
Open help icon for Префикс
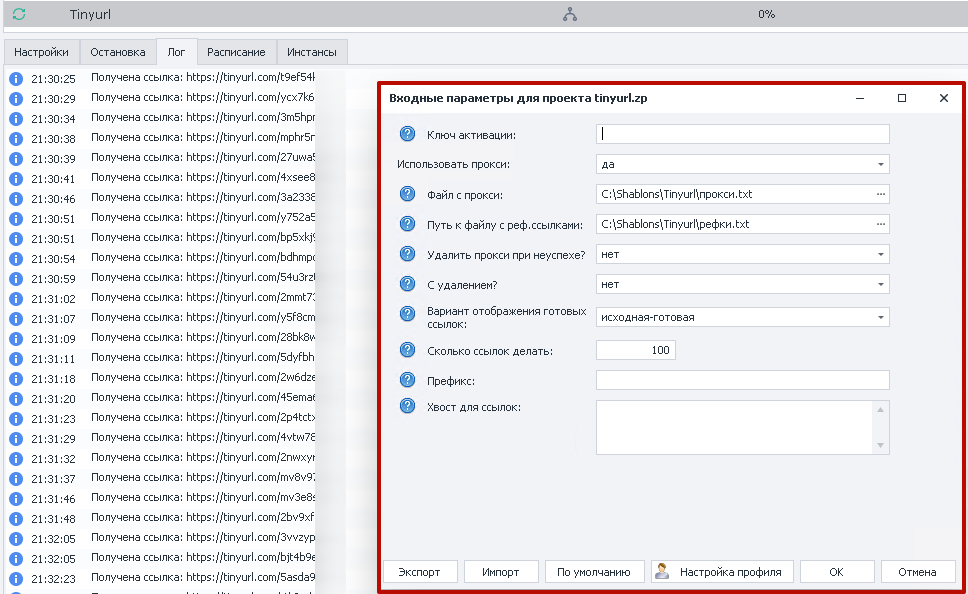[x=407, y=380]
